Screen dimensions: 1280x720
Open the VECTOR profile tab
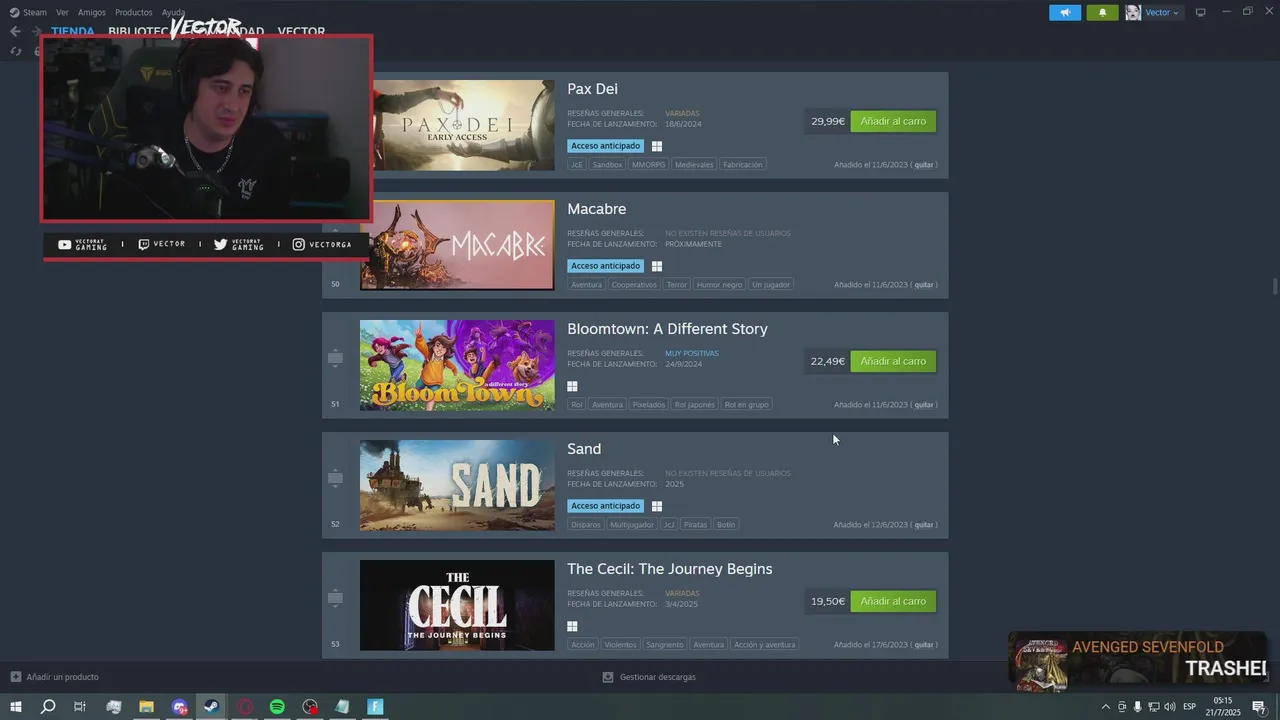[x=301, y=31]
